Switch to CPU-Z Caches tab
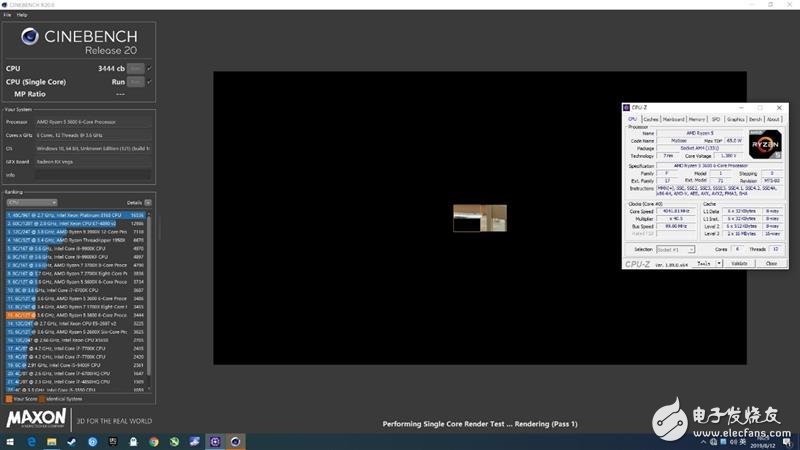 651,119
